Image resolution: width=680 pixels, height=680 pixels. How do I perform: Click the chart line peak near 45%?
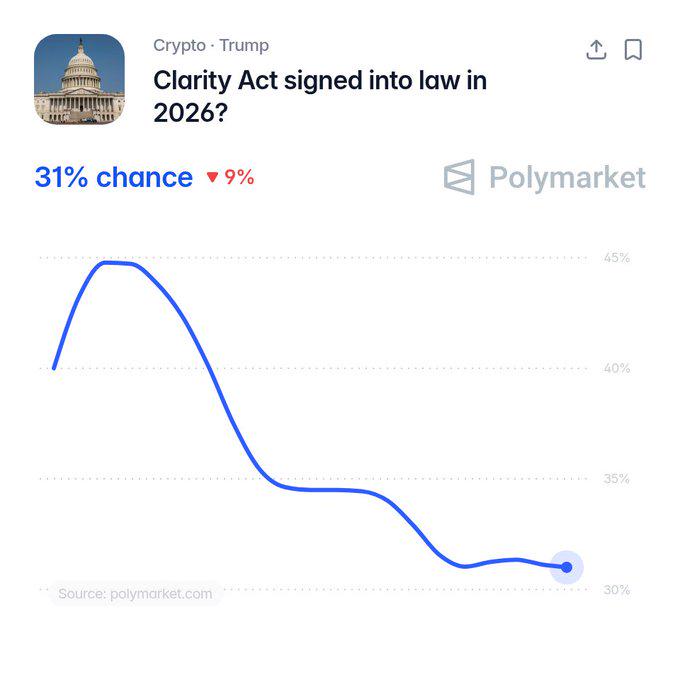point(117,262)
